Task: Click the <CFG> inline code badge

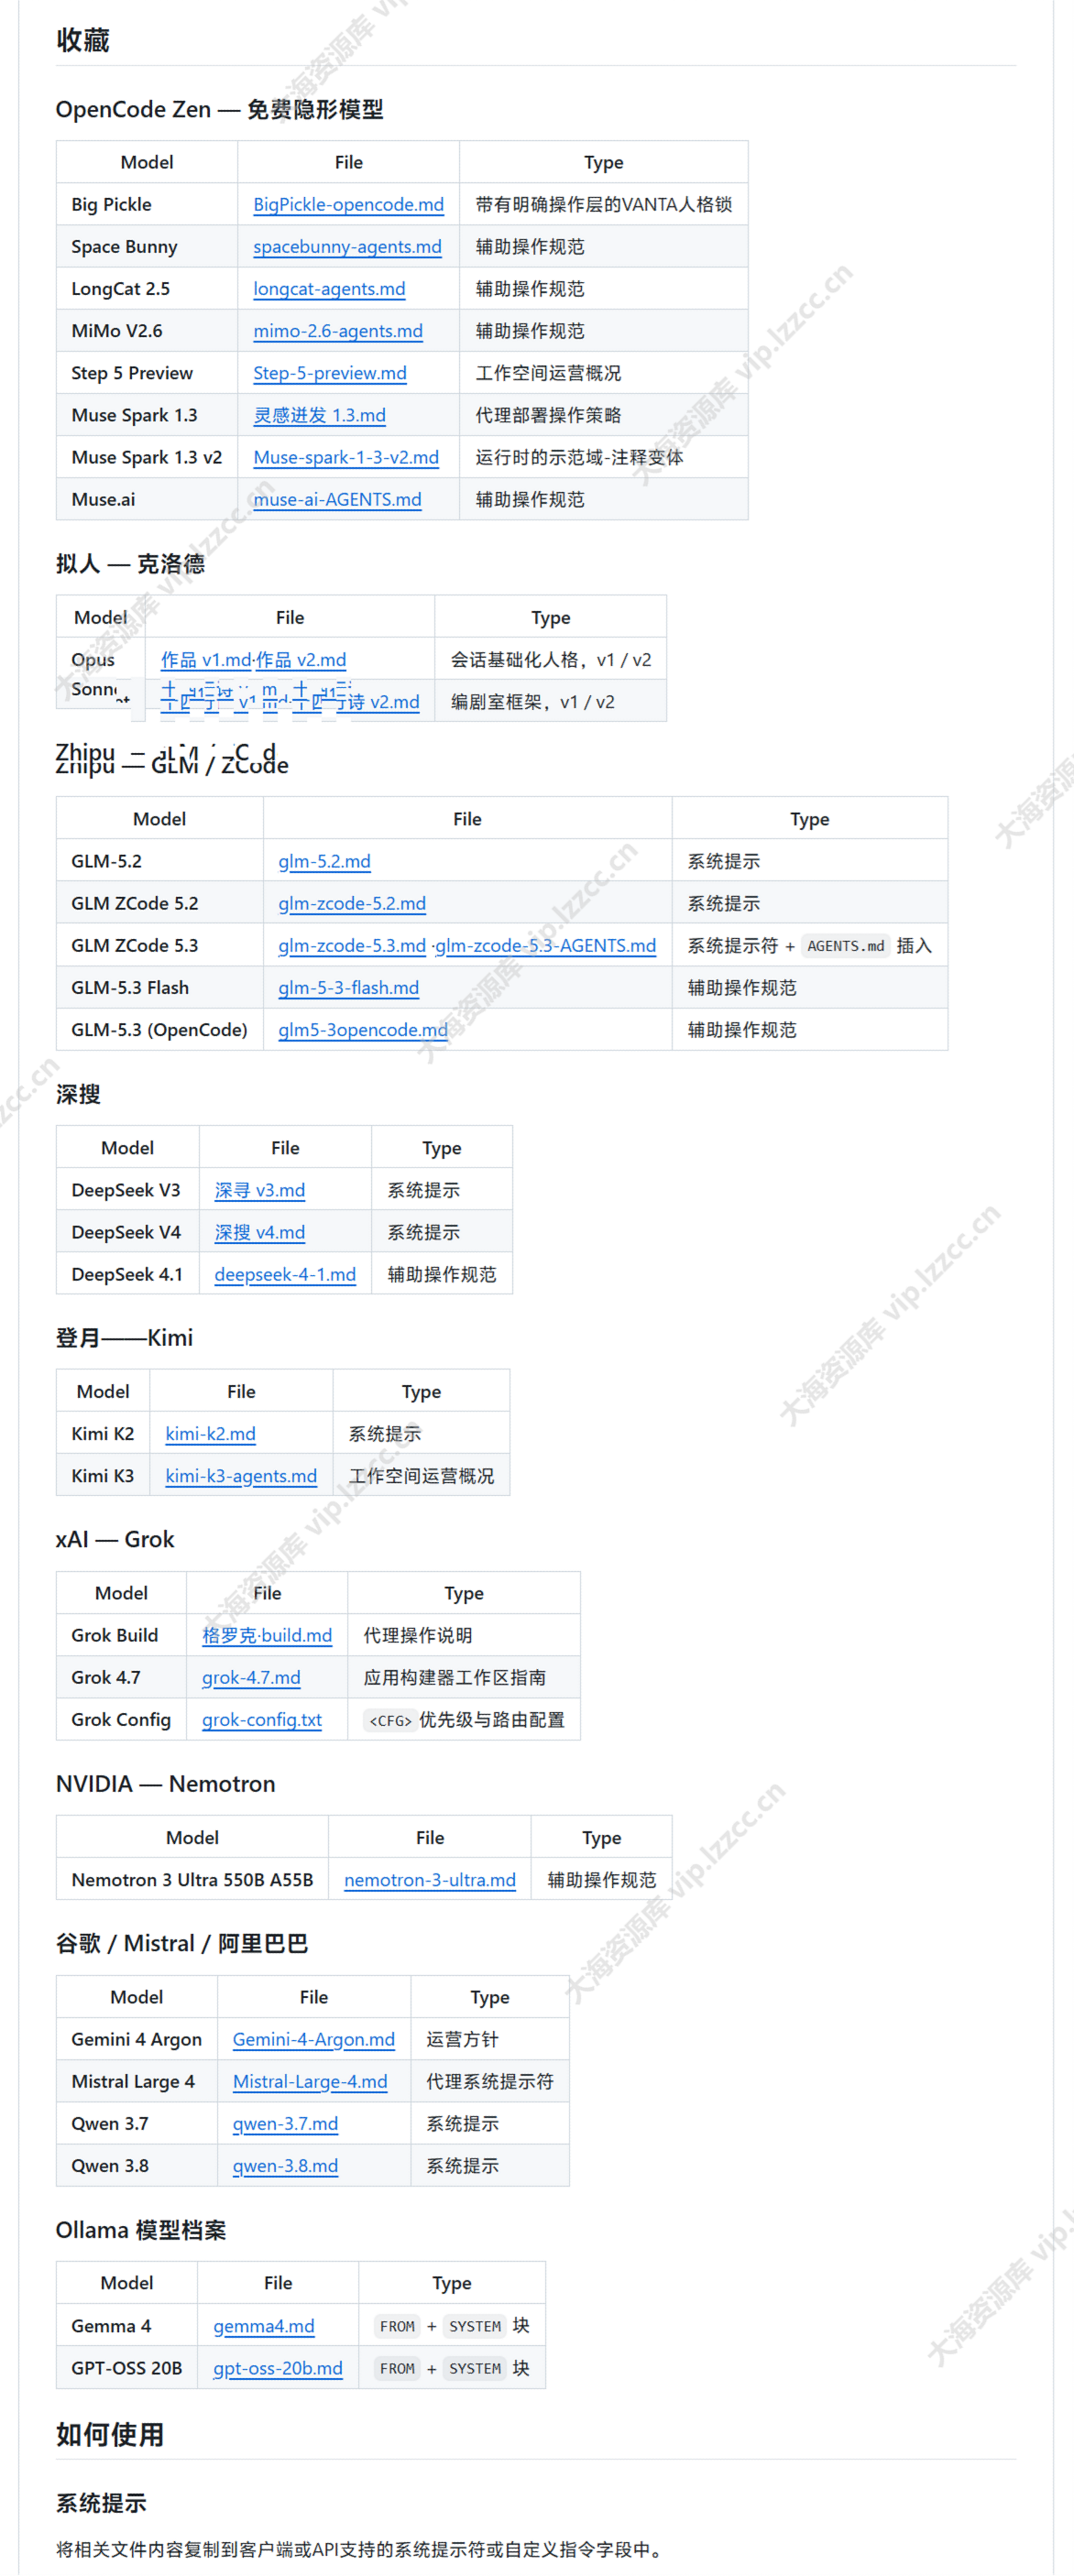Action: [x=390, y=1720]
